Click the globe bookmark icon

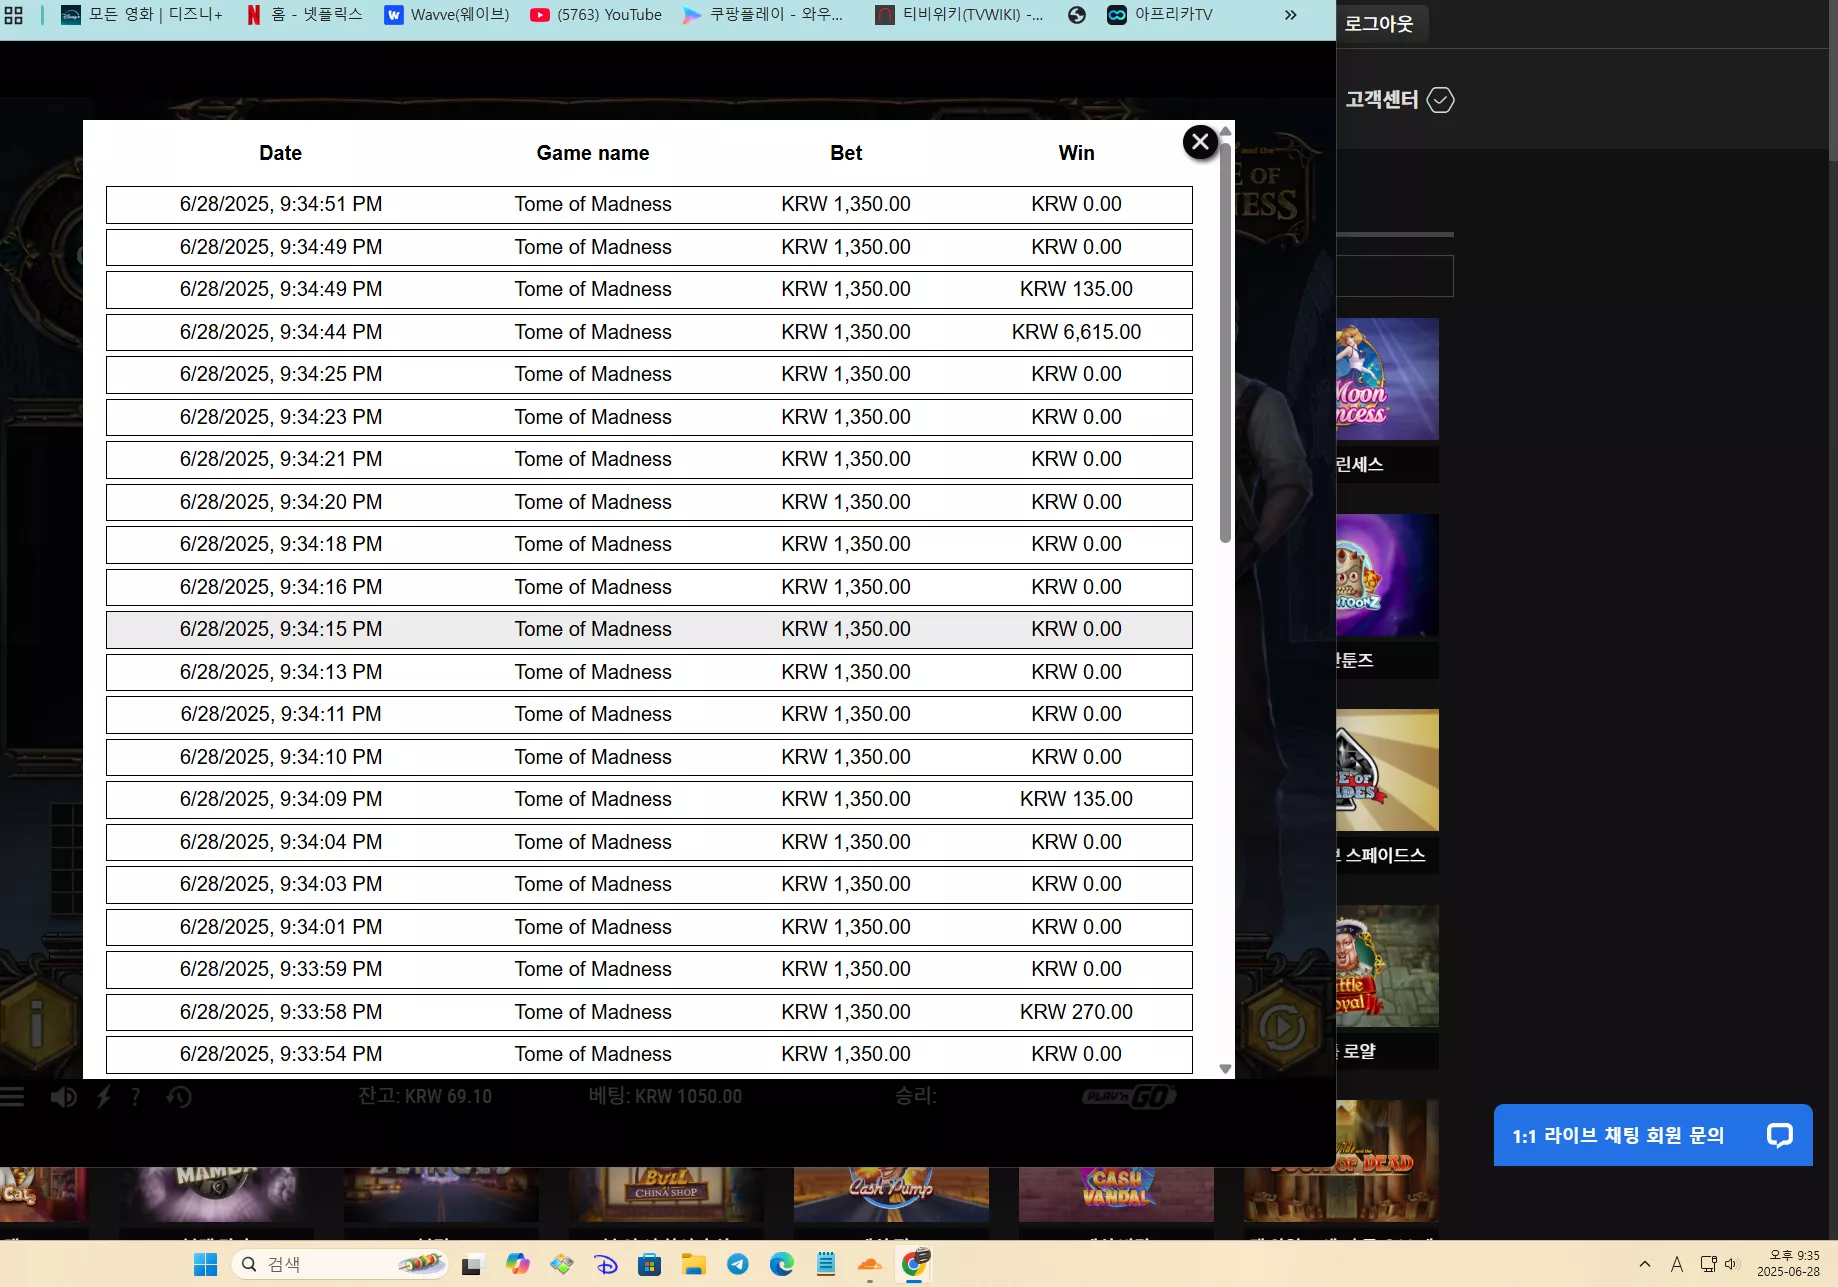click(1077, 15)
